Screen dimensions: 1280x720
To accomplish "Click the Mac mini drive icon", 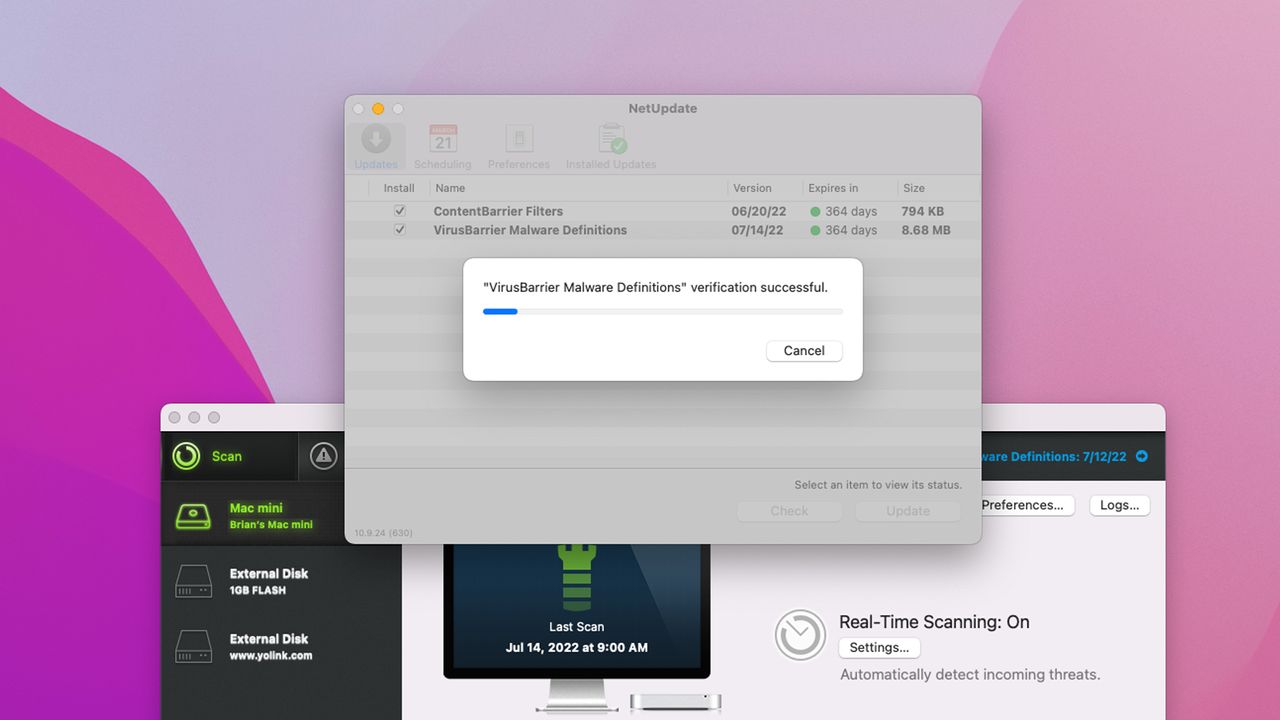I will (x=194, y=515).
